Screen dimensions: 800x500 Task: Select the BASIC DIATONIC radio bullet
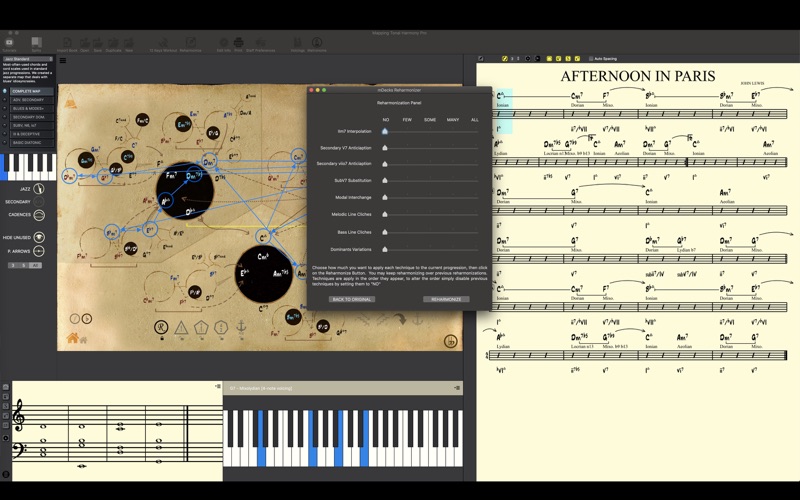[x=5, y=143]
